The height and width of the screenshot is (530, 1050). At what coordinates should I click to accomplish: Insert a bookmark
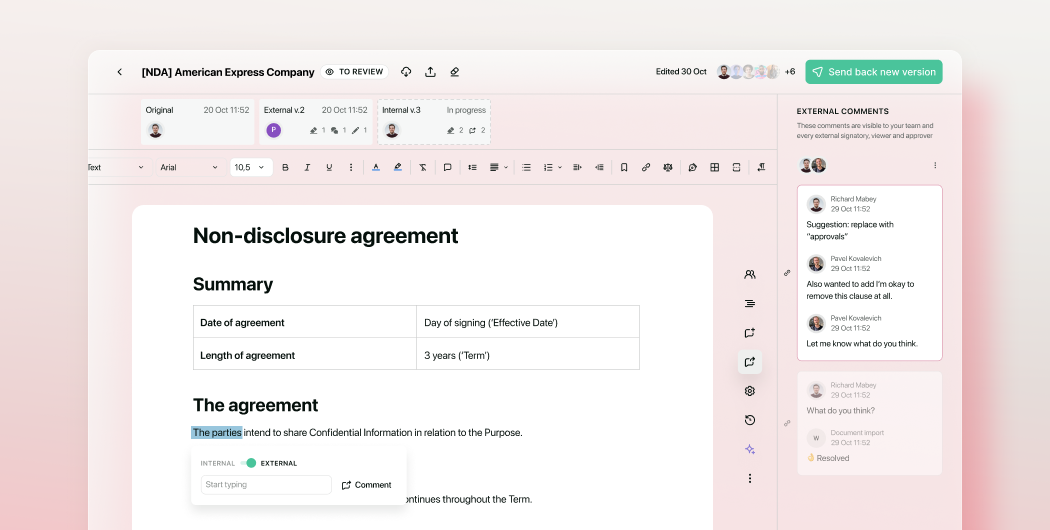(624, 168)
